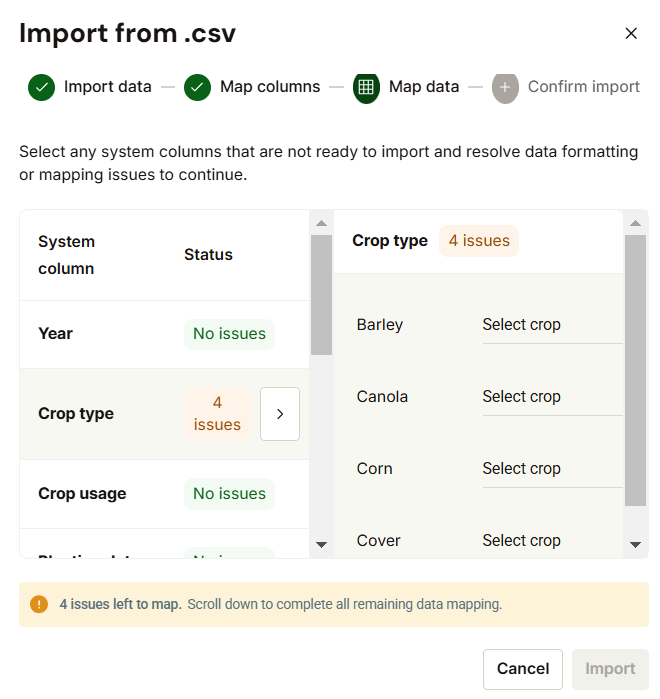Open Select crop dropdown for Corn
This screenshot has width=660, height=699.
(x=552, y=469)
